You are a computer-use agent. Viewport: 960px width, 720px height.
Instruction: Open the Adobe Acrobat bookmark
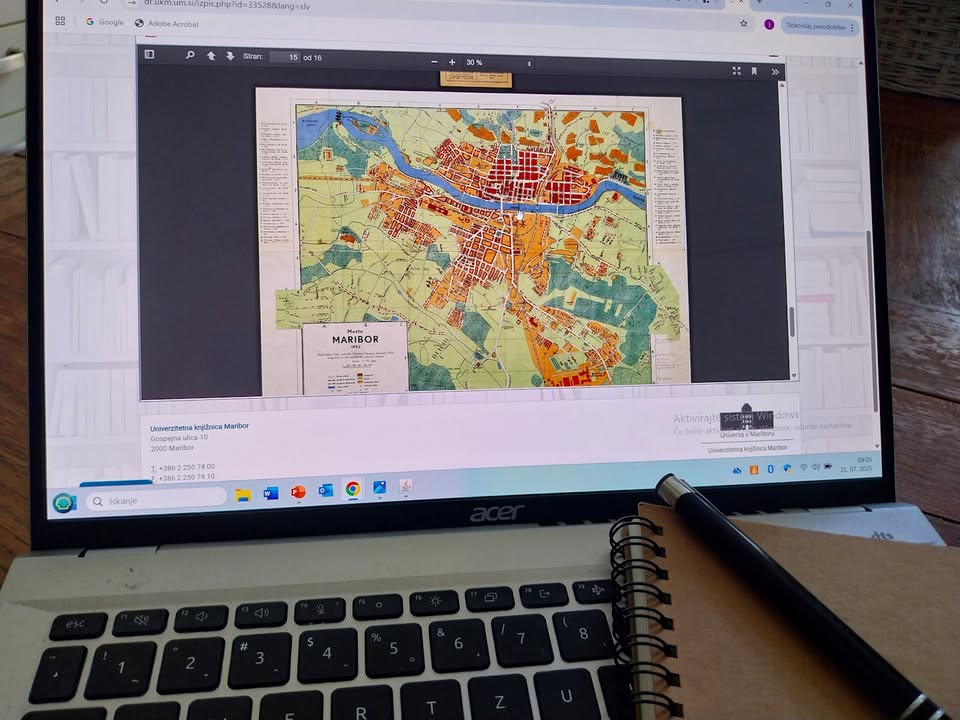(x=174, y=25)
